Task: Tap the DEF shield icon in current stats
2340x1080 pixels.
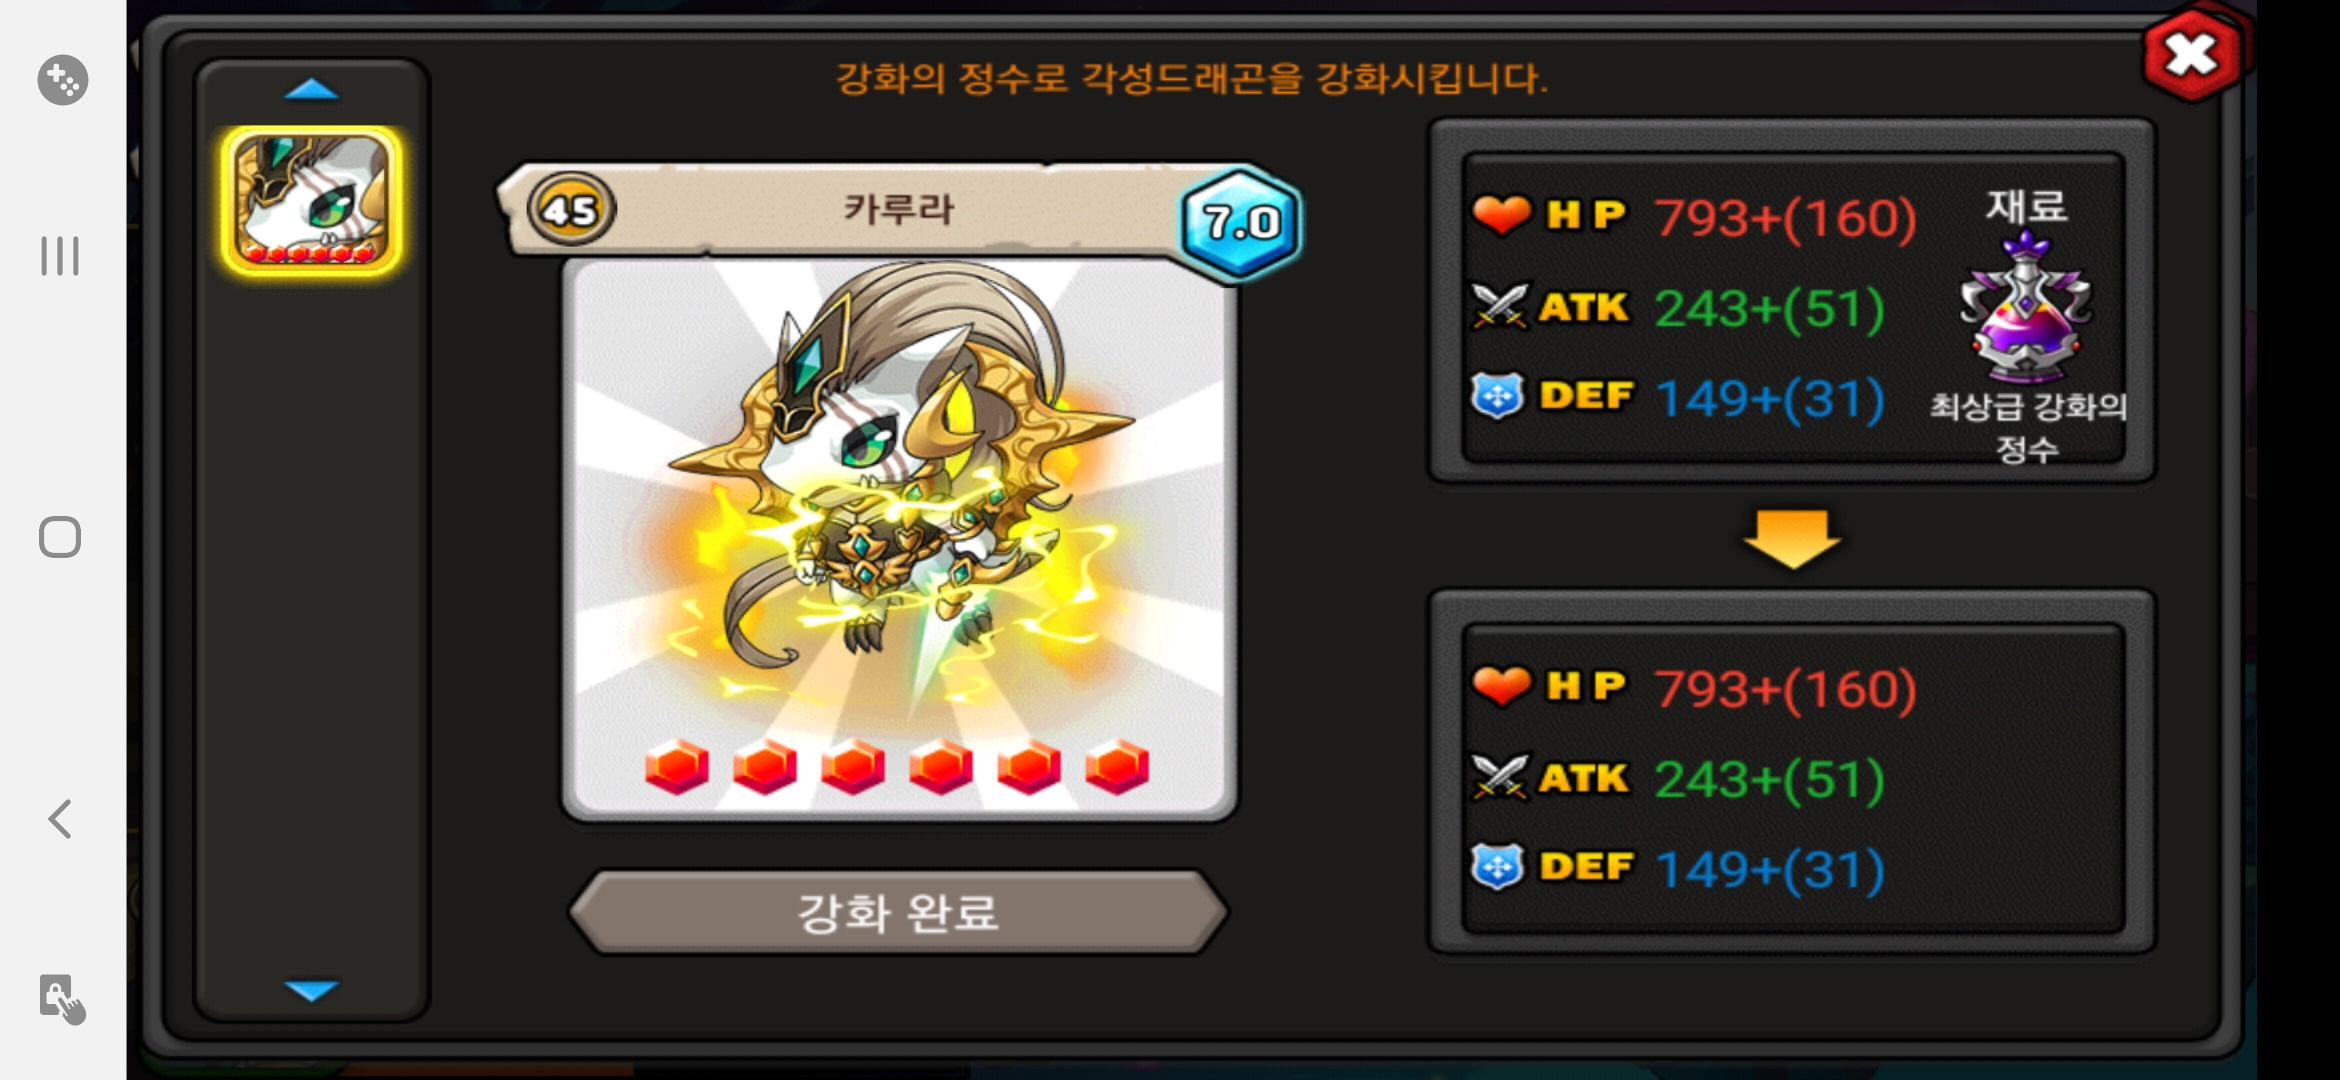Action: point(1497,396)
